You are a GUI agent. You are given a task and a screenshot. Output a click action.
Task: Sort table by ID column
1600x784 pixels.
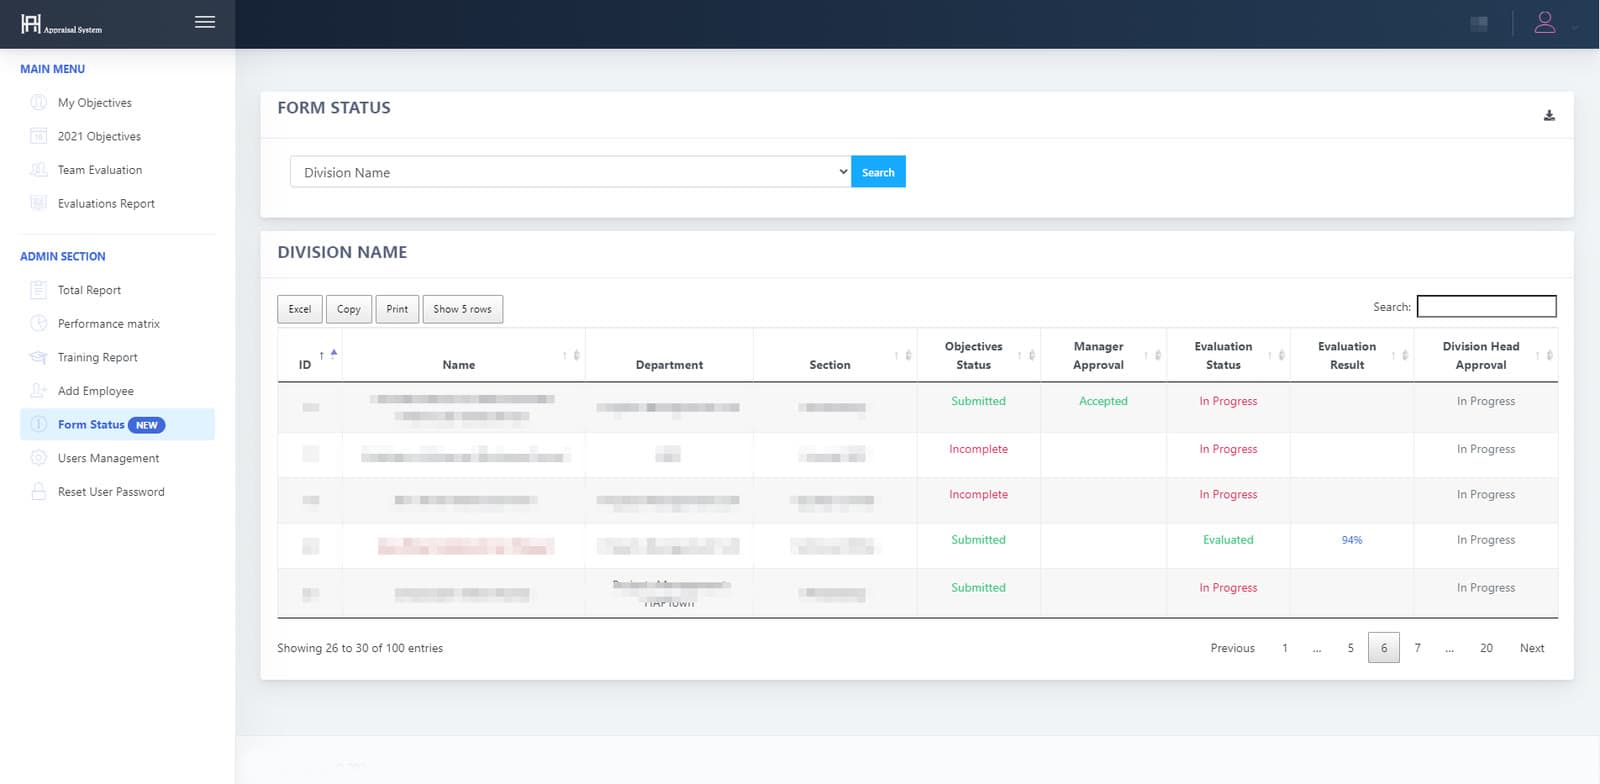(x=310, y=355)
